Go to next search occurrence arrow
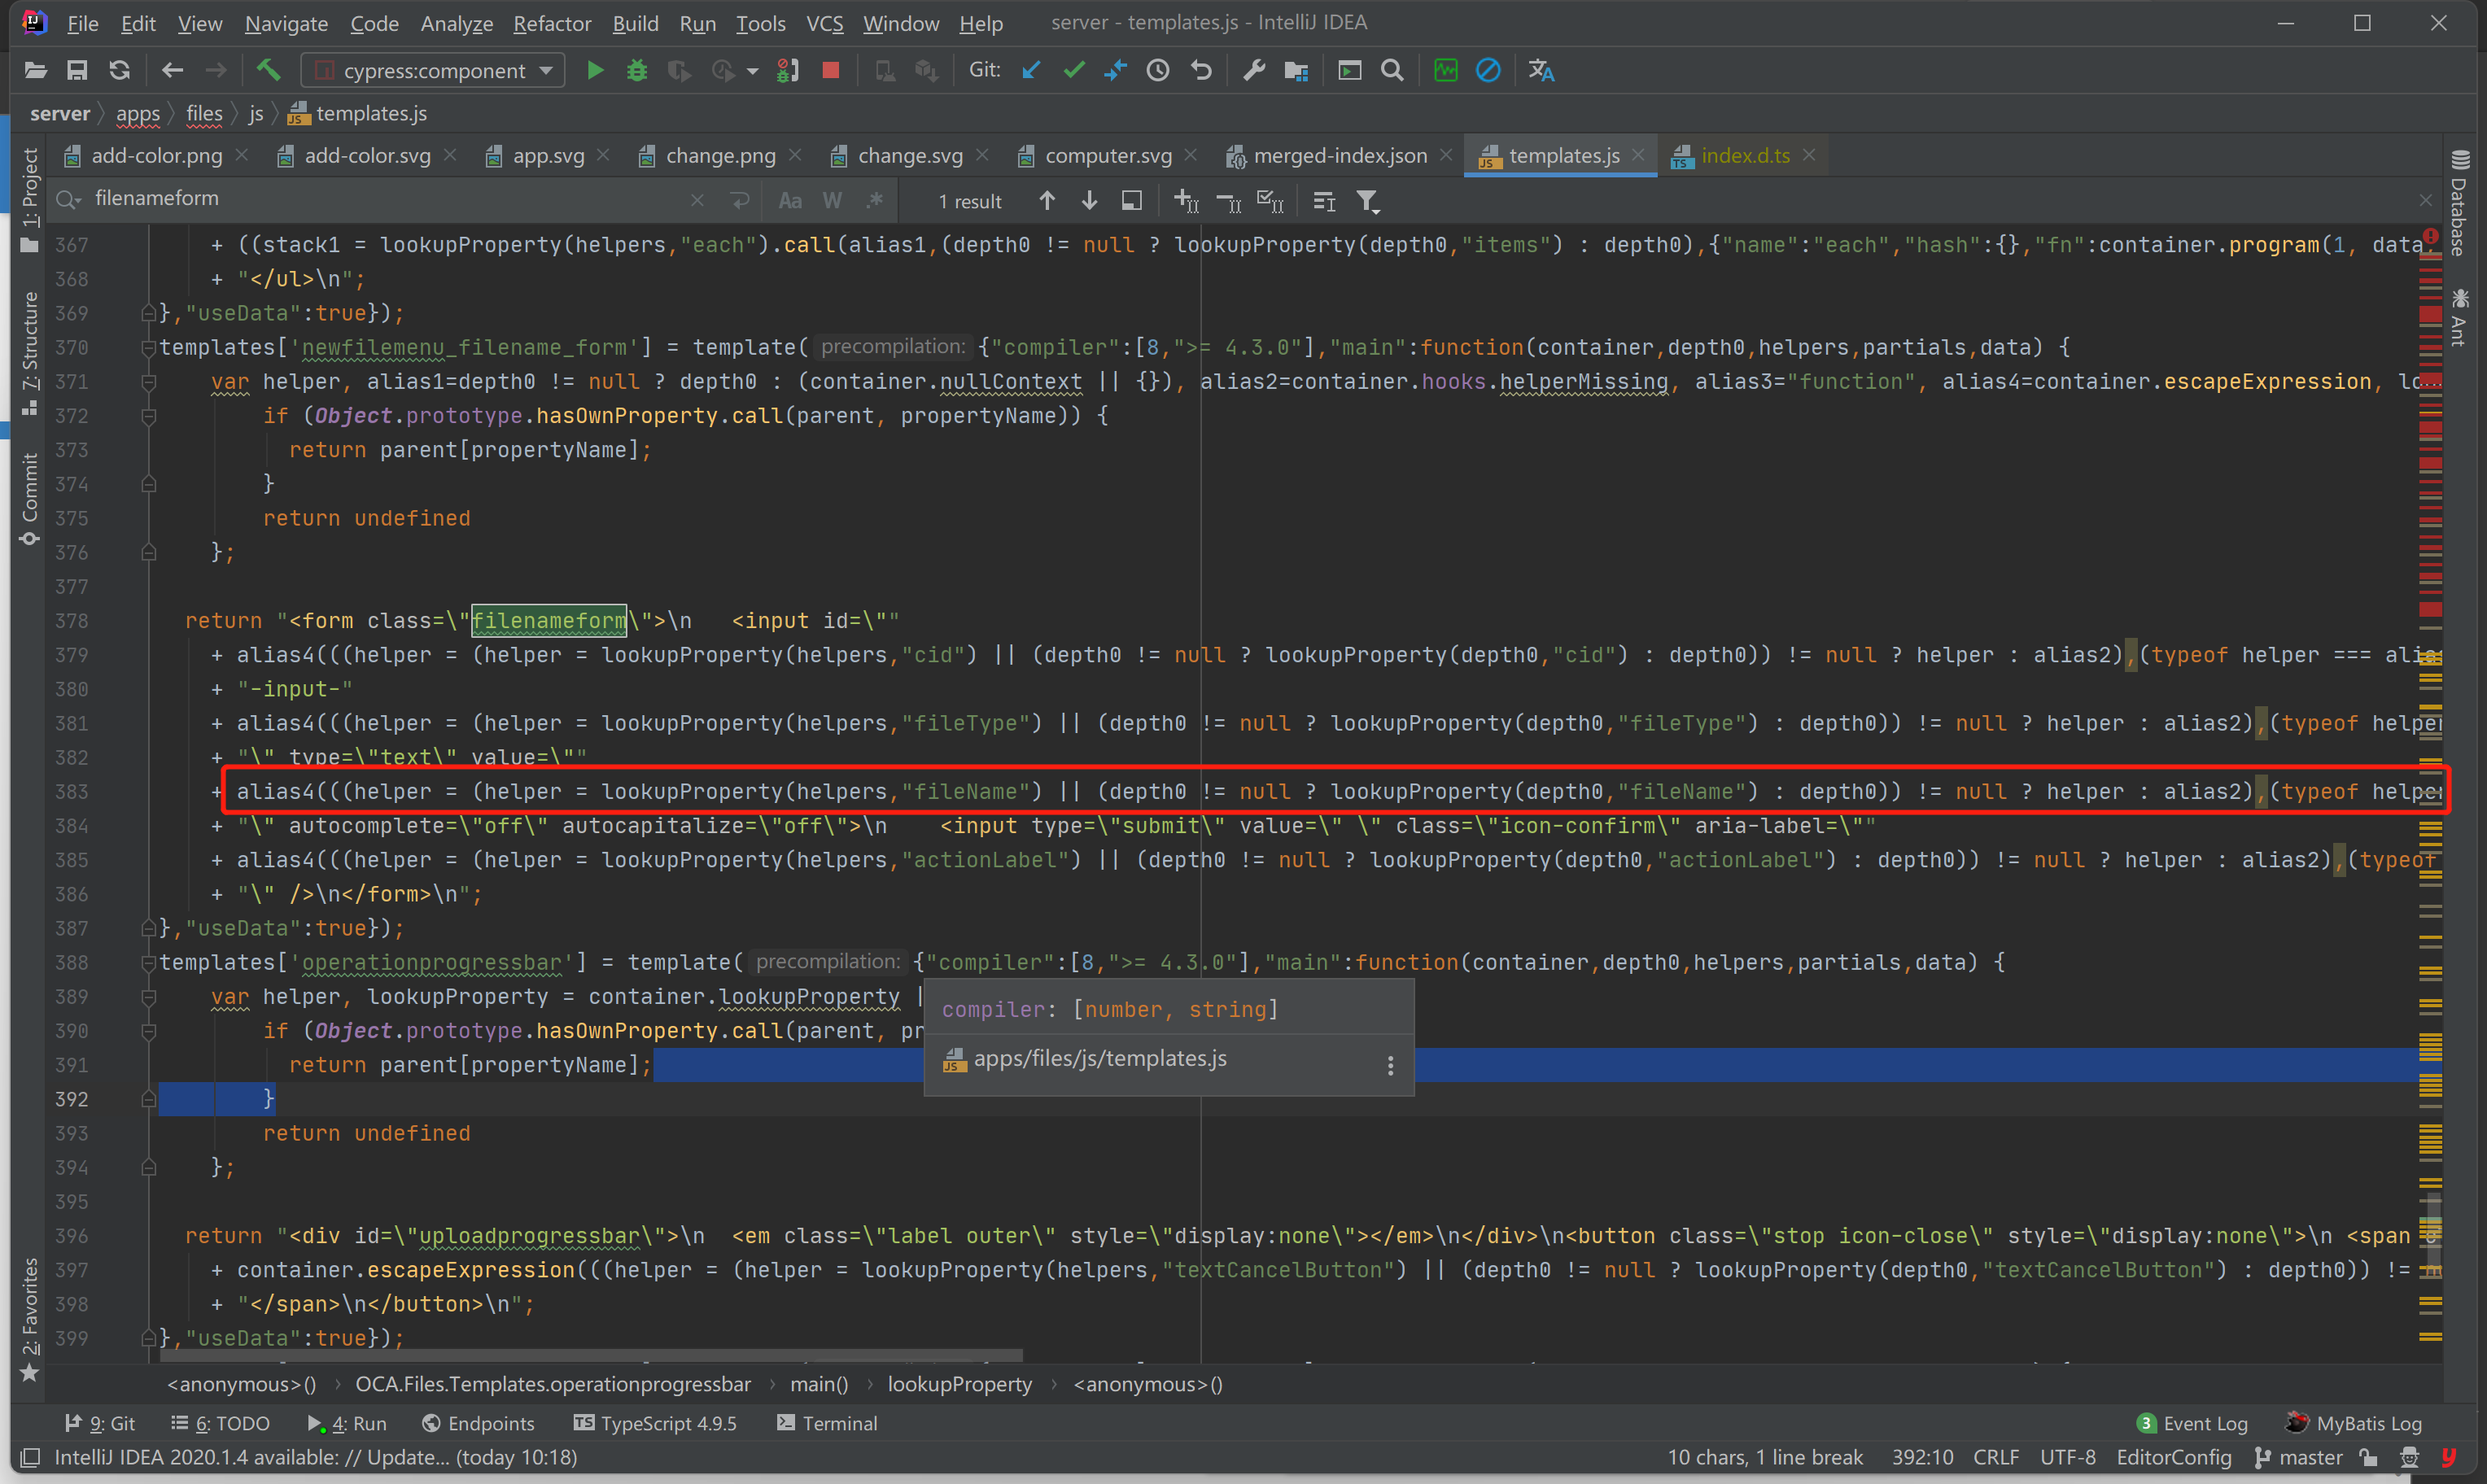This screenshot has height=1484, width=2487. (1089, 202)
